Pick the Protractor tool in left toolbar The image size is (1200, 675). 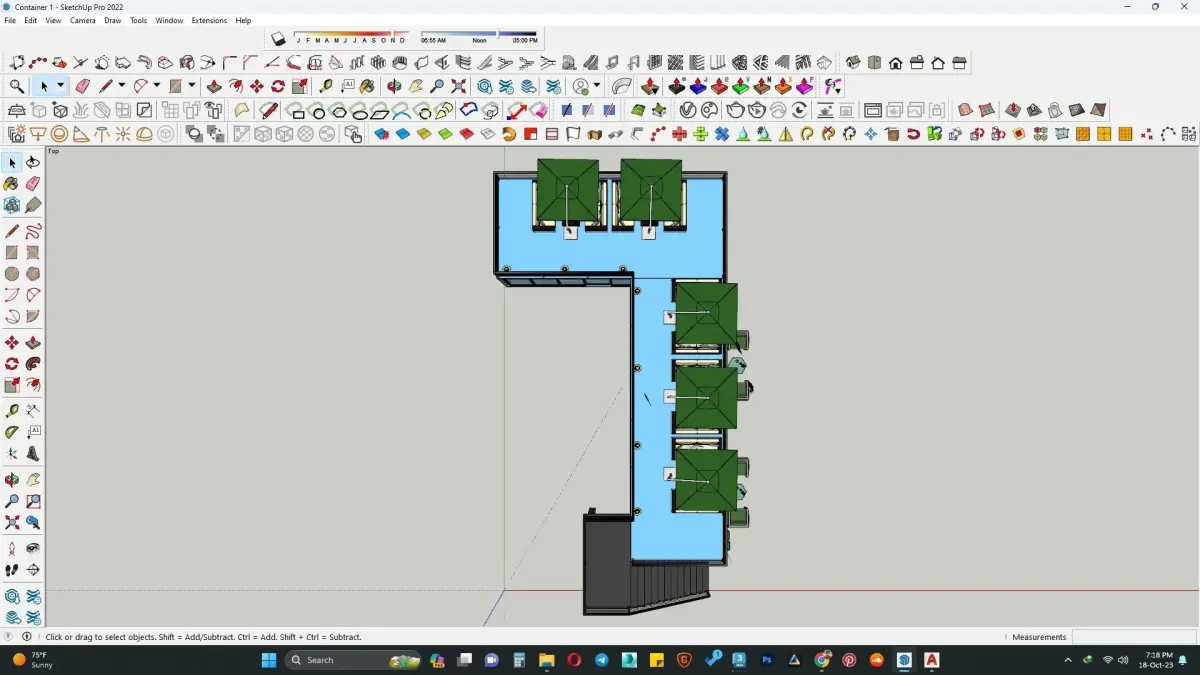pyautogui.click(x=12, y=432)
